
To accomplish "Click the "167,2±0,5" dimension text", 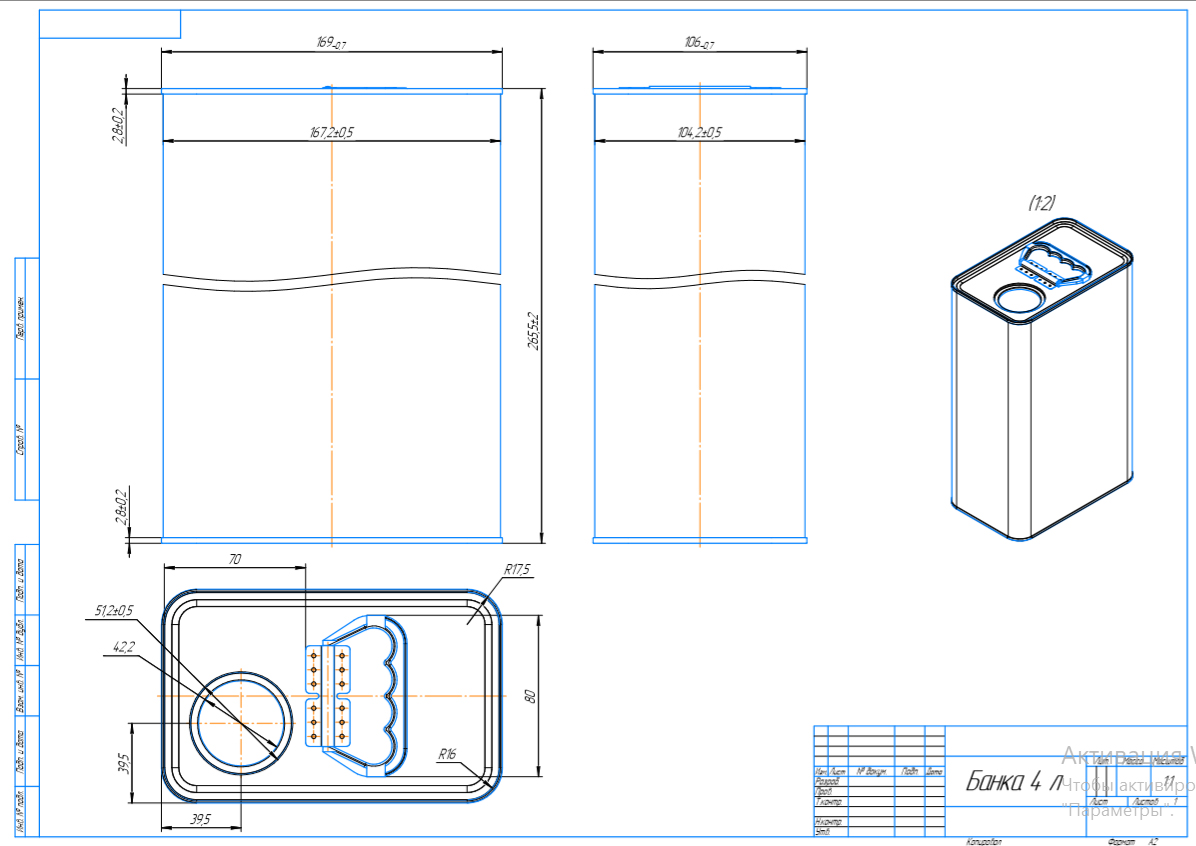I will click(x=332, y=133).
